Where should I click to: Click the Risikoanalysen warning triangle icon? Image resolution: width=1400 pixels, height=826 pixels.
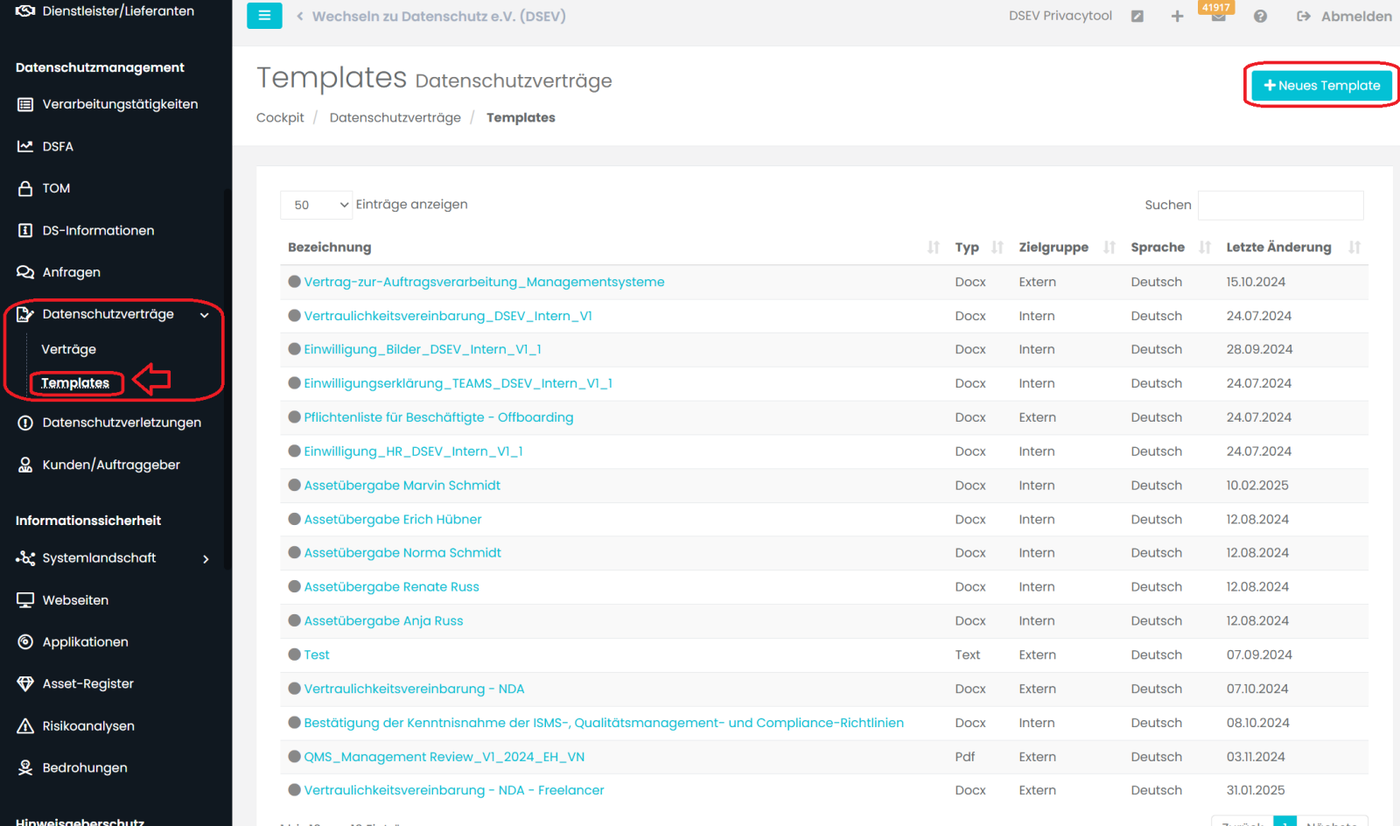(25, 726)
